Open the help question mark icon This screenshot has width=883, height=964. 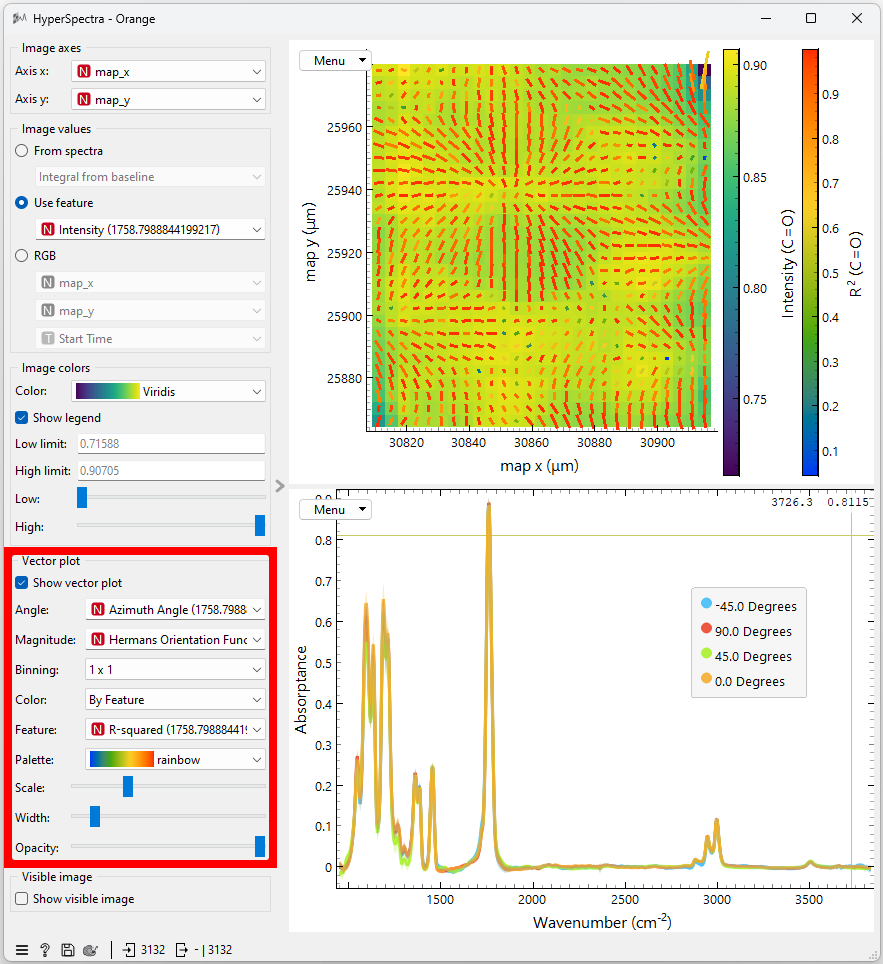tap(45, 950)
